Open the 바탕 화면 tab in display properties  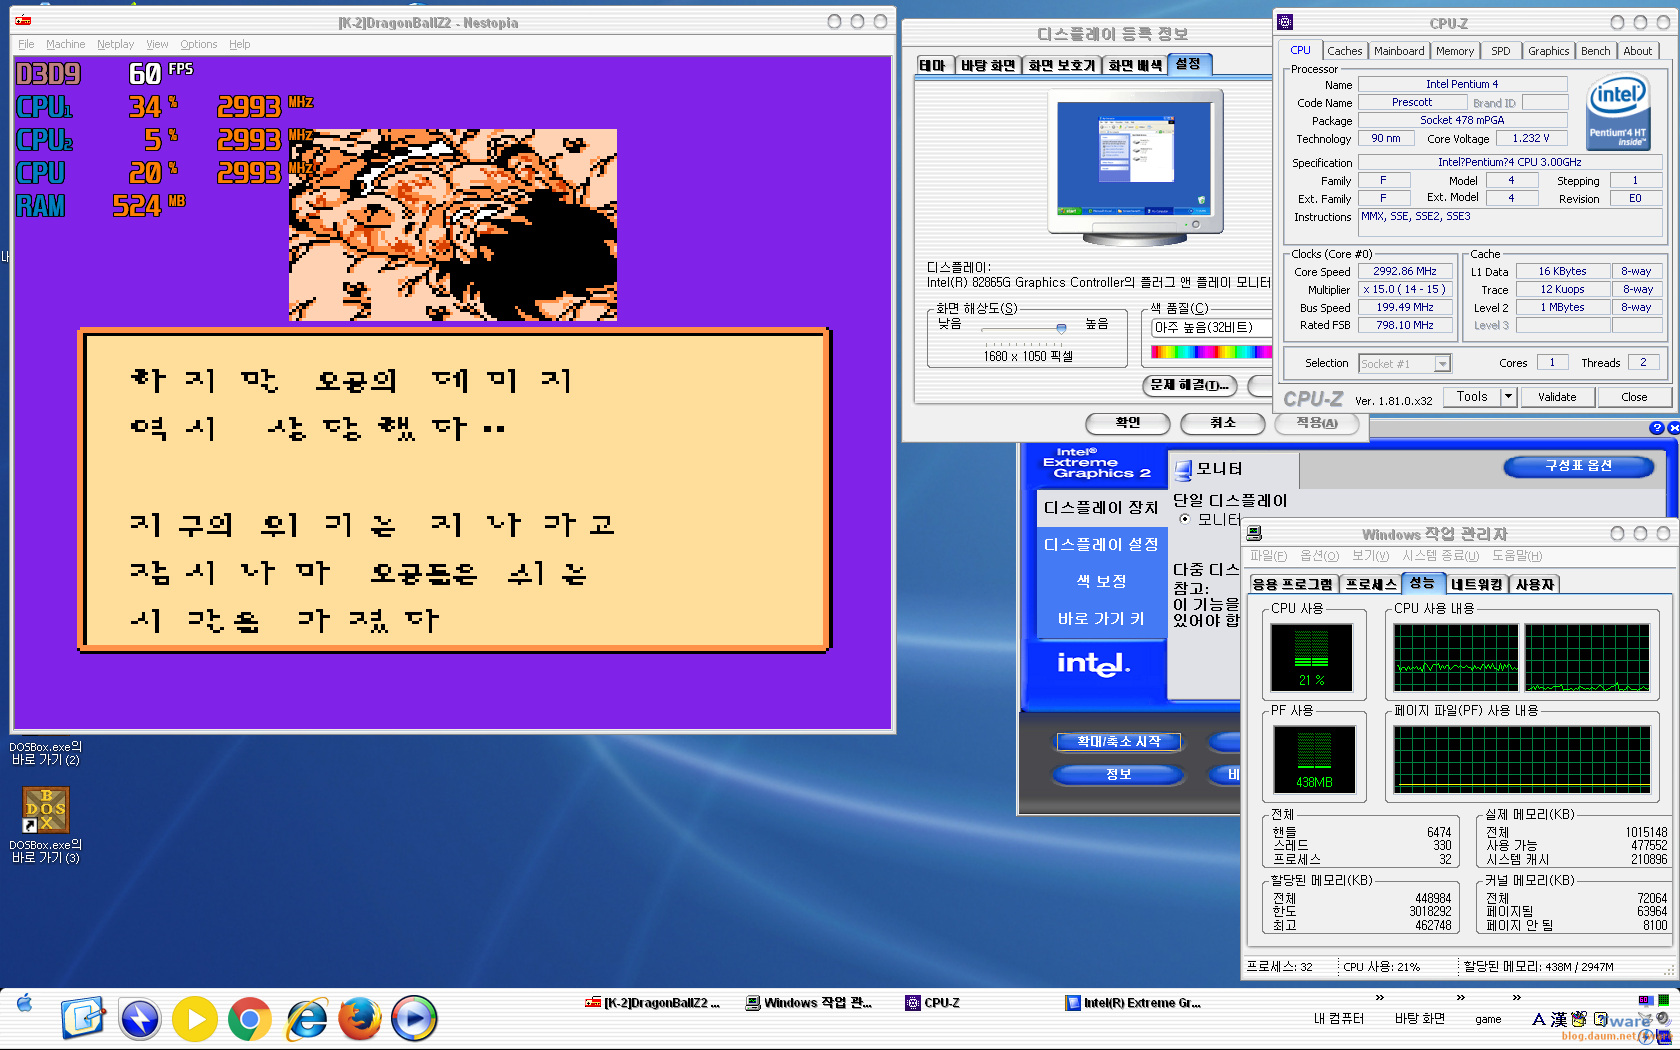988,65
